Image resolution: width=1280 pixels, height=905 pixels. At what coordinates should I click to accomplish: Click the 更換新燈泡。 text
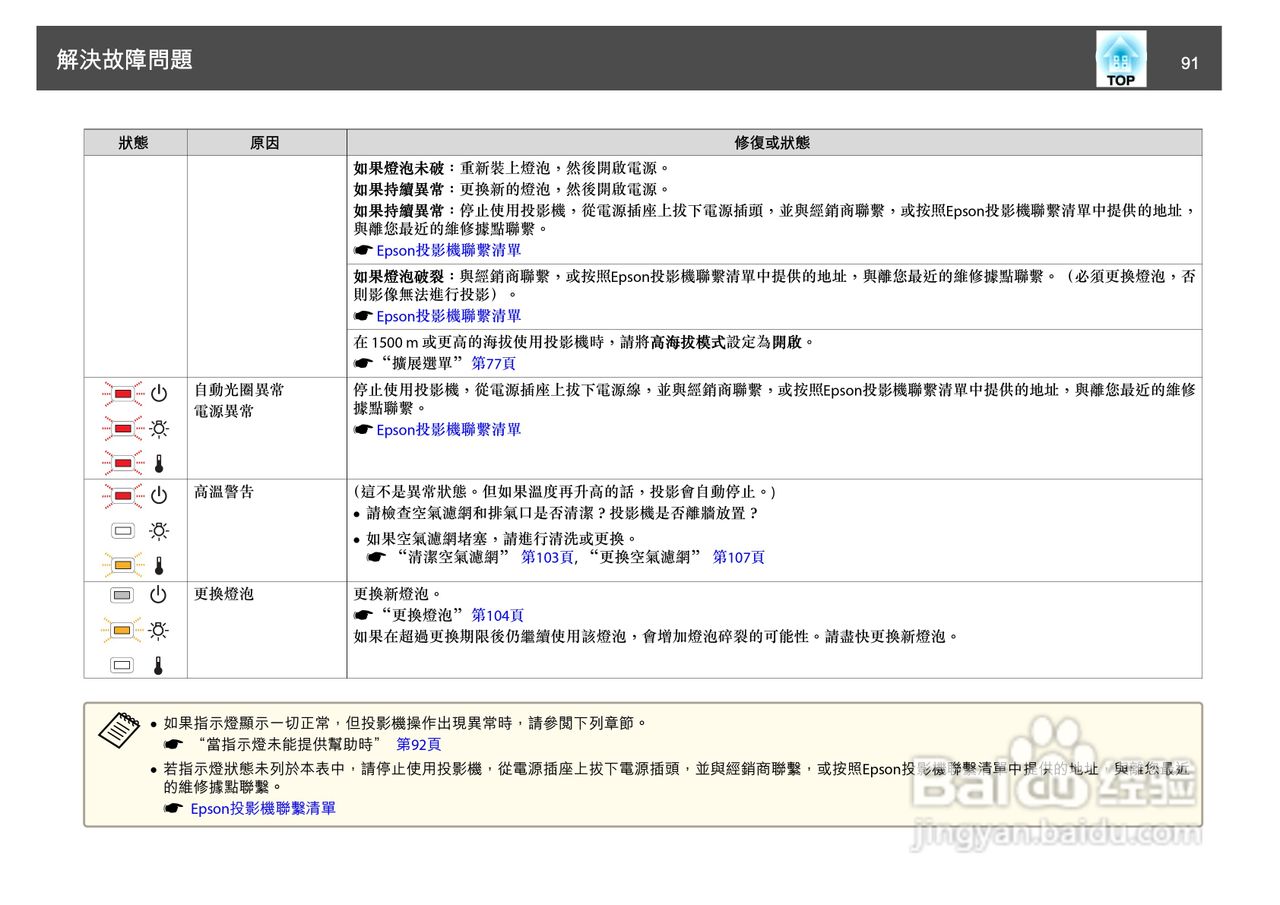click(x=398, y=594)
